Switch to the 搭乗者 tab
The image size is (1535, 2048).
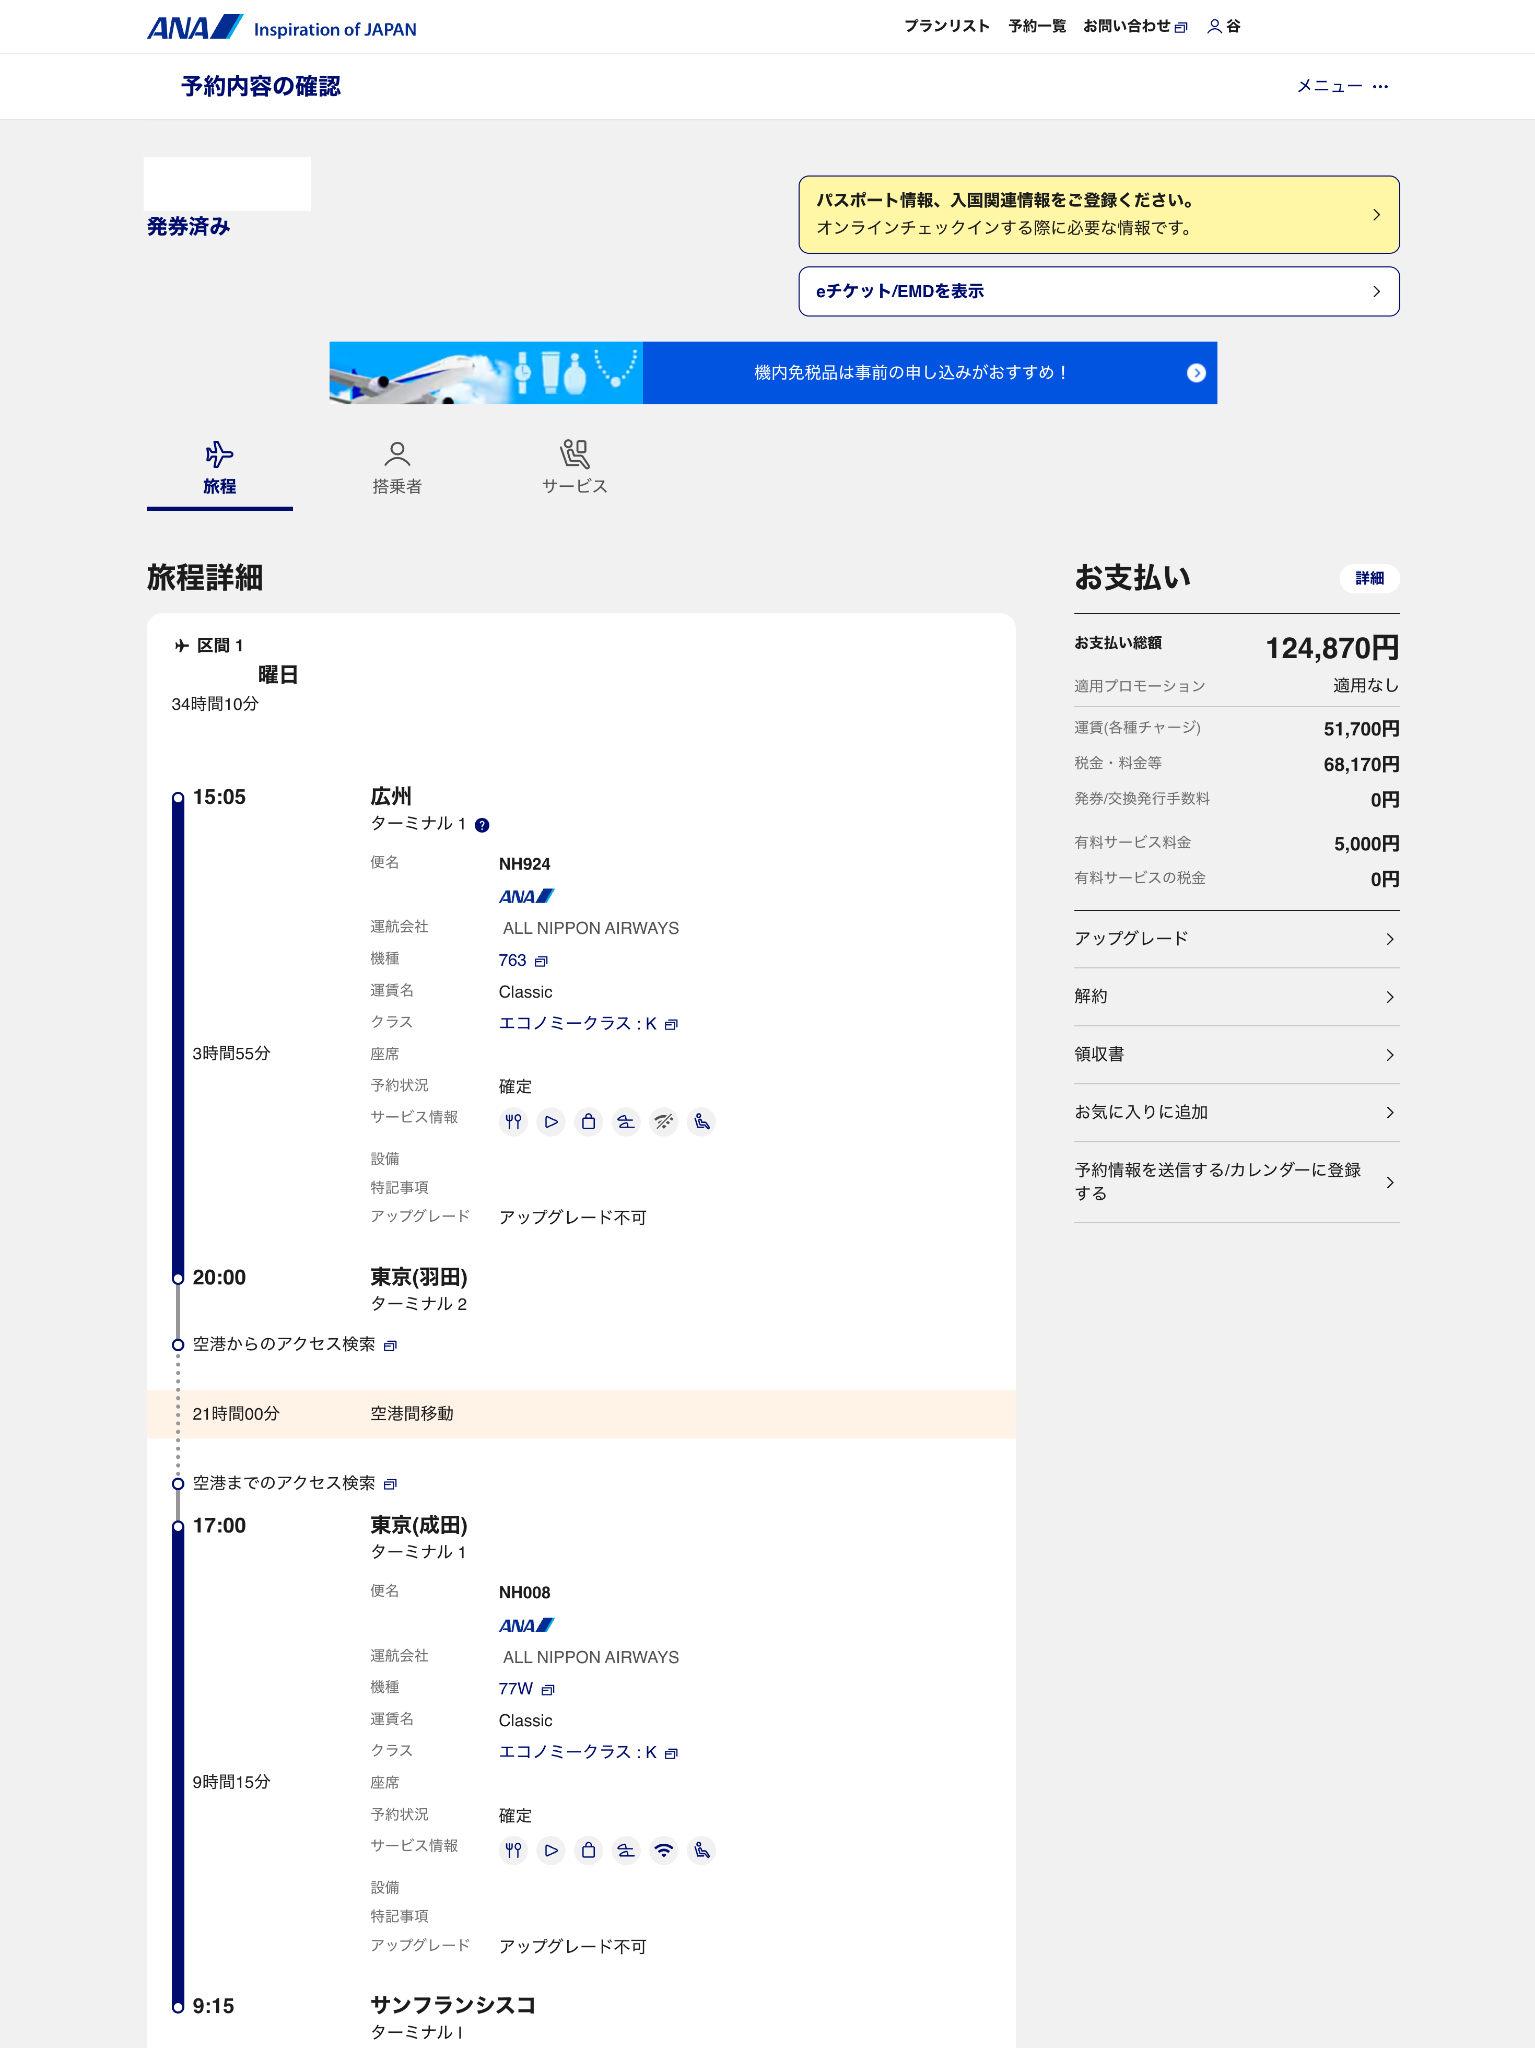[397, 468]
